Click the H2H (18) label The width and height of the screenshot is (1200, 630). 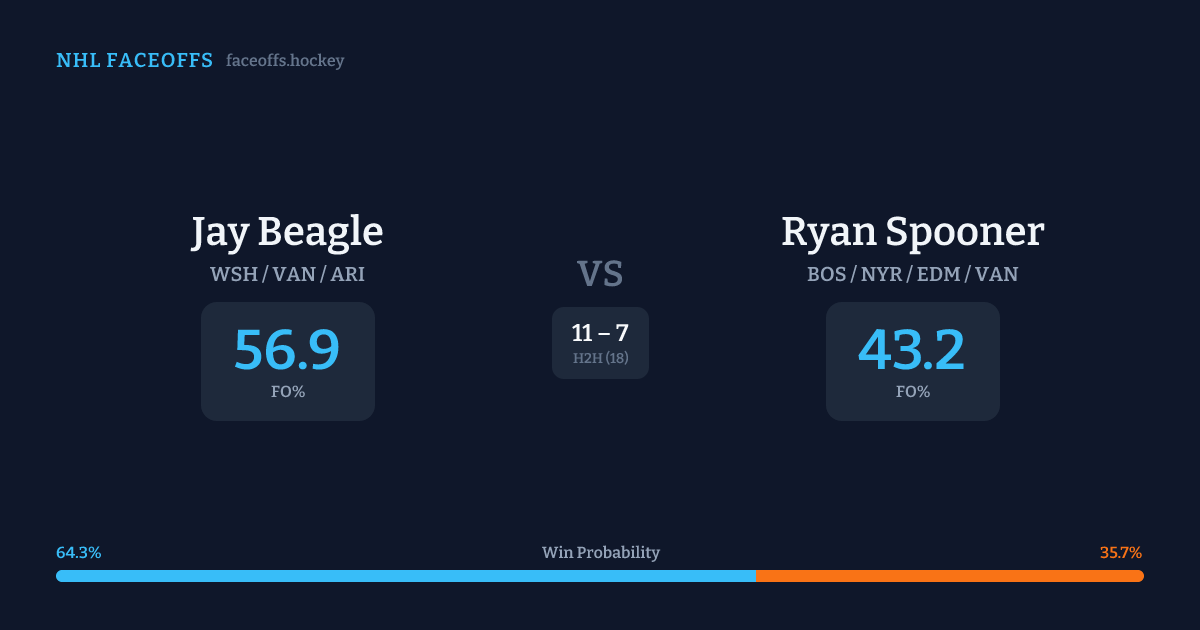[x=600, y=358]
